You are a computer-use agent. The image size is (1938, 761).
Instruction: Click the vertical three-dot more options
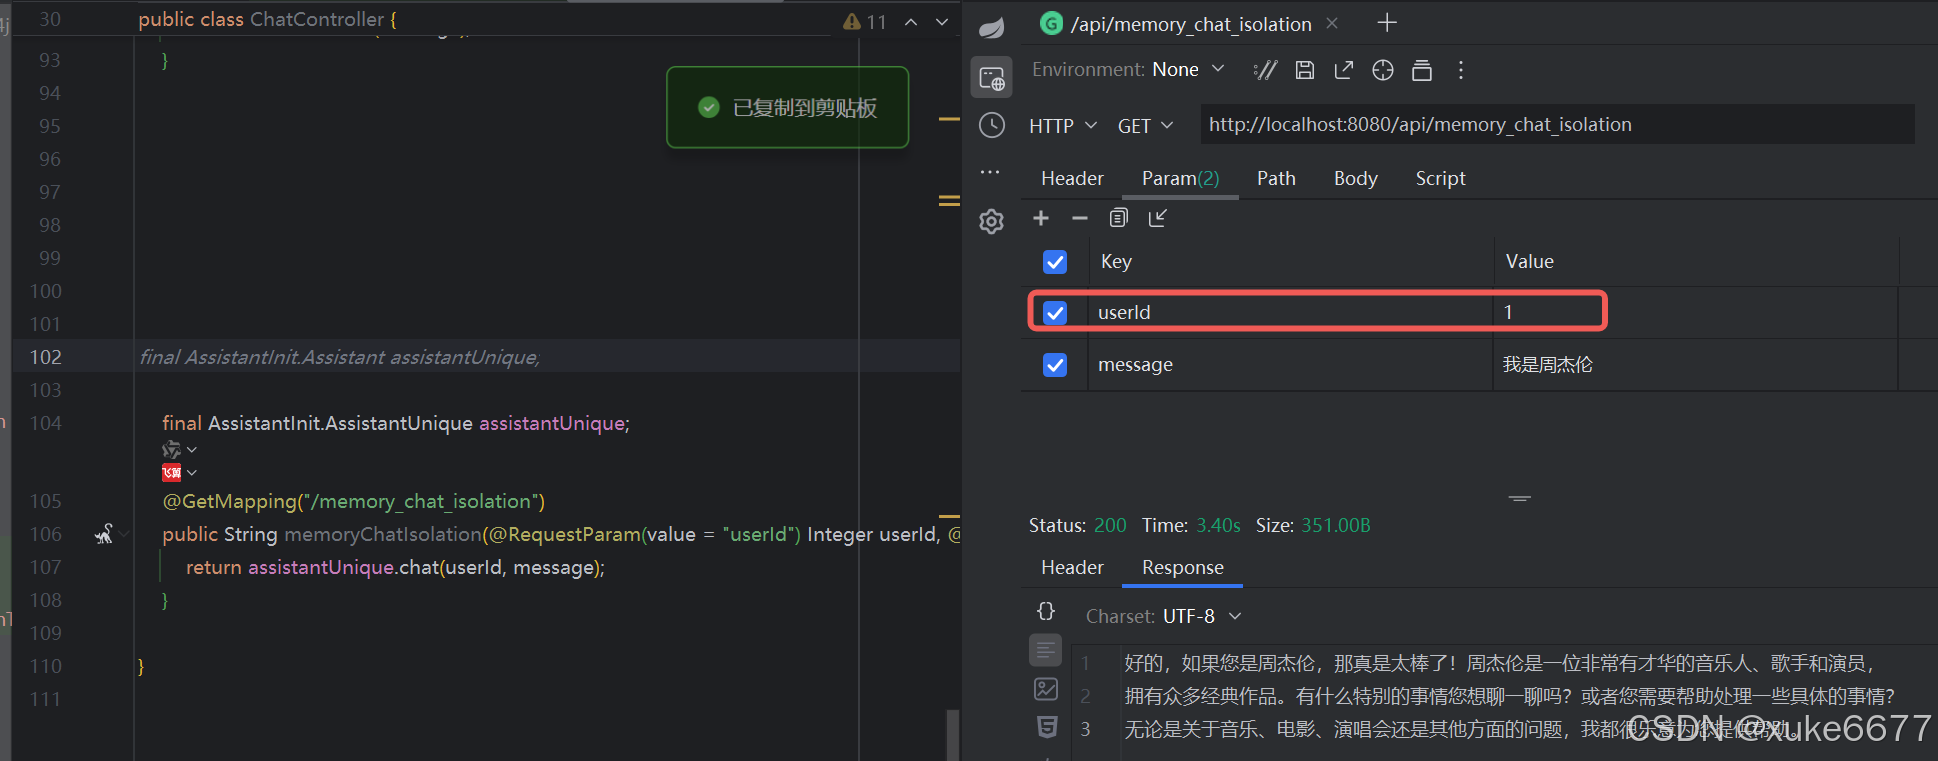coord(1461,70)
